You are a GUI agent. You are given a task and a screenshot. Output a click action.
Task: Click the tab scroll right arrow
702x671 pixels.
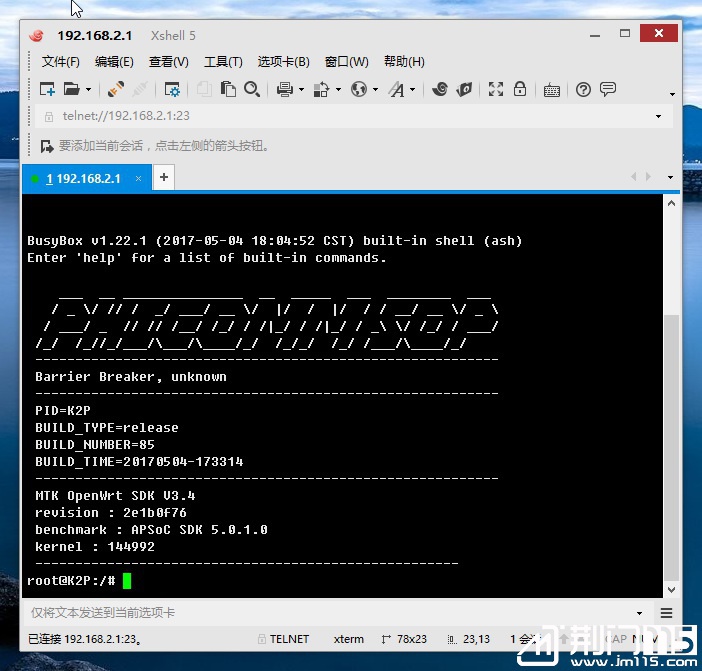(x=648, y=177)
